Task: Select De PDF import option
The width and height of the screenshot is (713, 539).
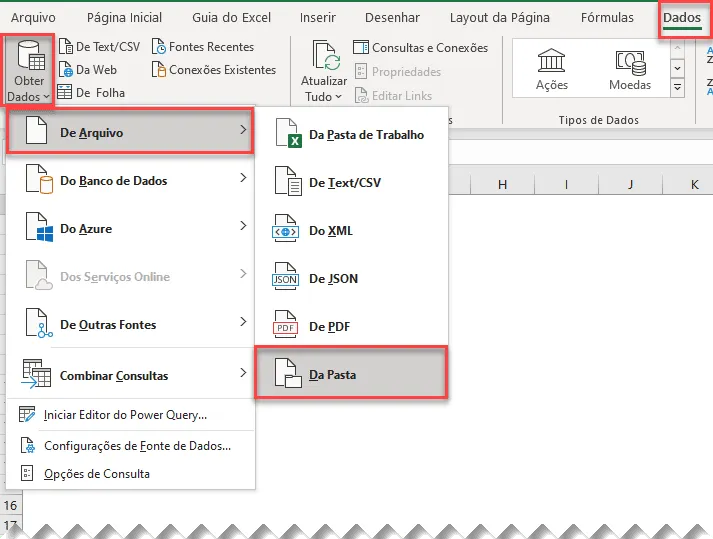Action: point(351,327)
